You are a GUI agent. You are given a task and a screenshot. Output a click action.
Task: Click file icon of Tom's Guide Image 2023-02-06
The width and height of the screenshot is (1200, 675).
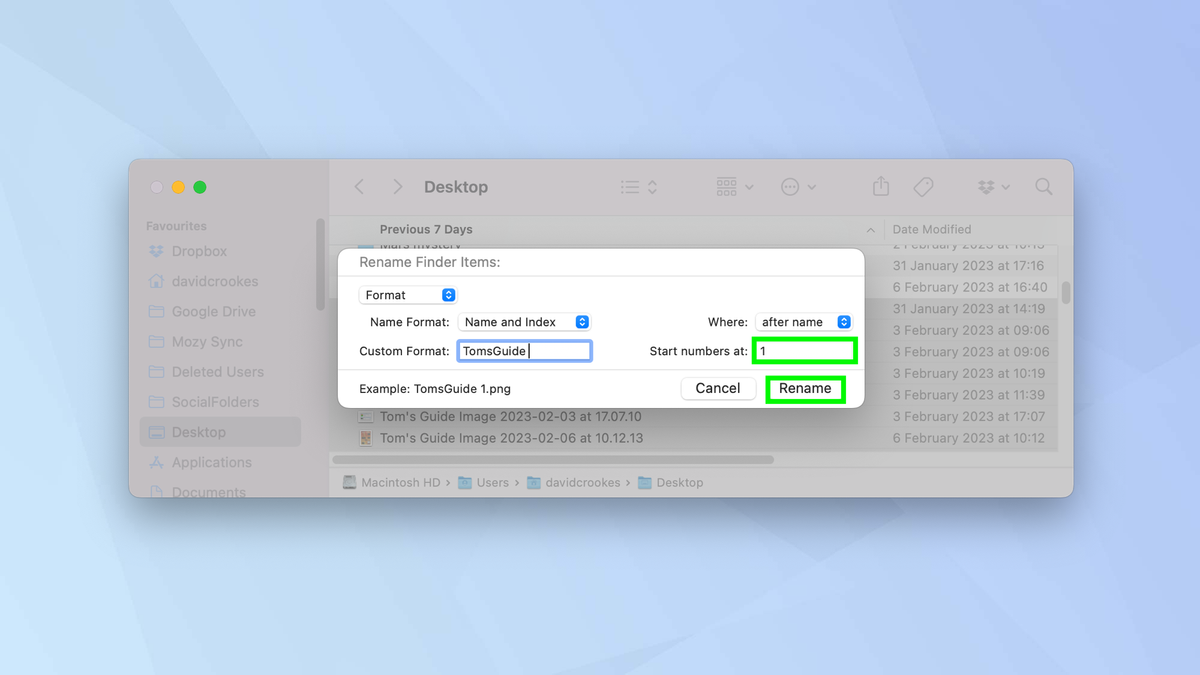tap(366, 438)
